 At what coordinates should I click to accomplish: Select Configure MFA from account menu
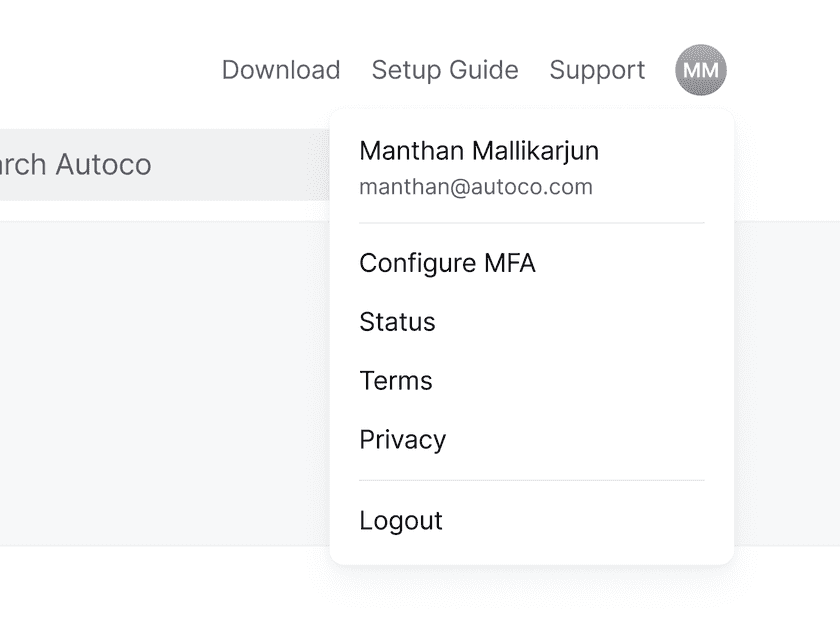[x=447, y=263]
